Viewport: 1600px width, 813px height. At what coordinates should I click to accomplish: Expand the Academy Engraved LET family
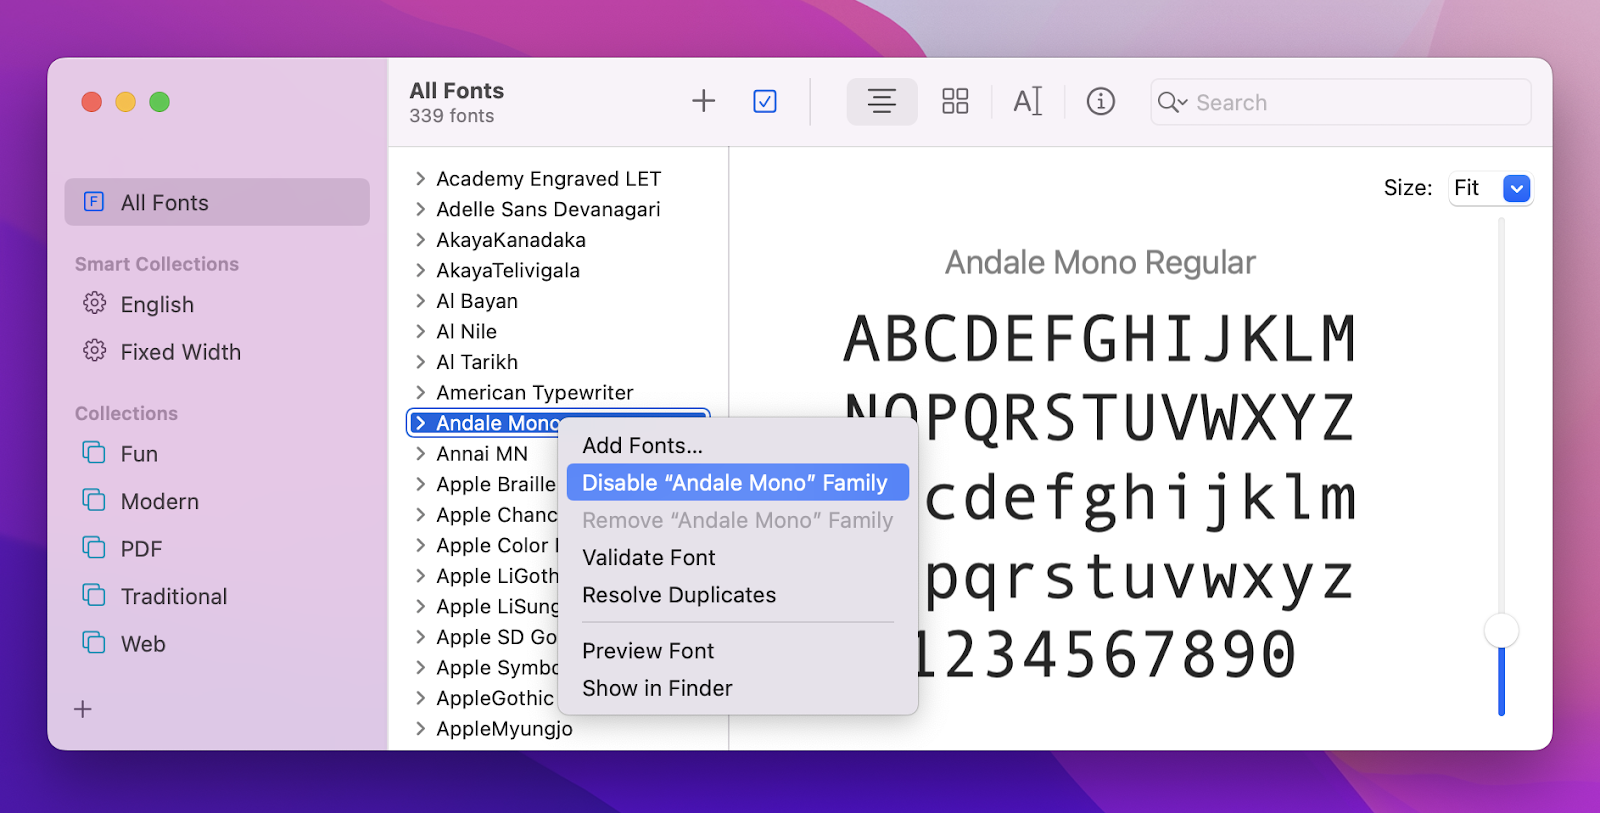click(420, 178)
